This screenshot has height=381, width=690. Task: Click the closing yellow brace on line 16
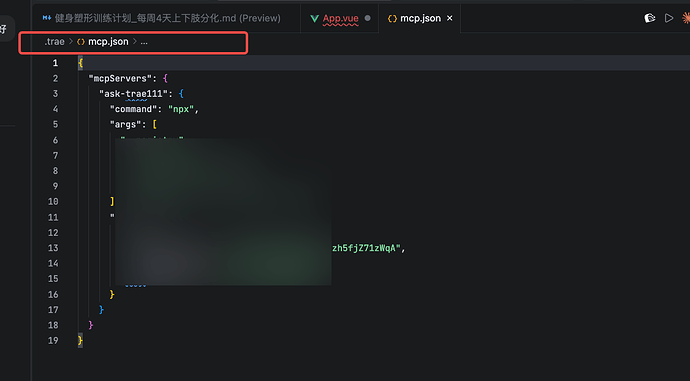112,294
